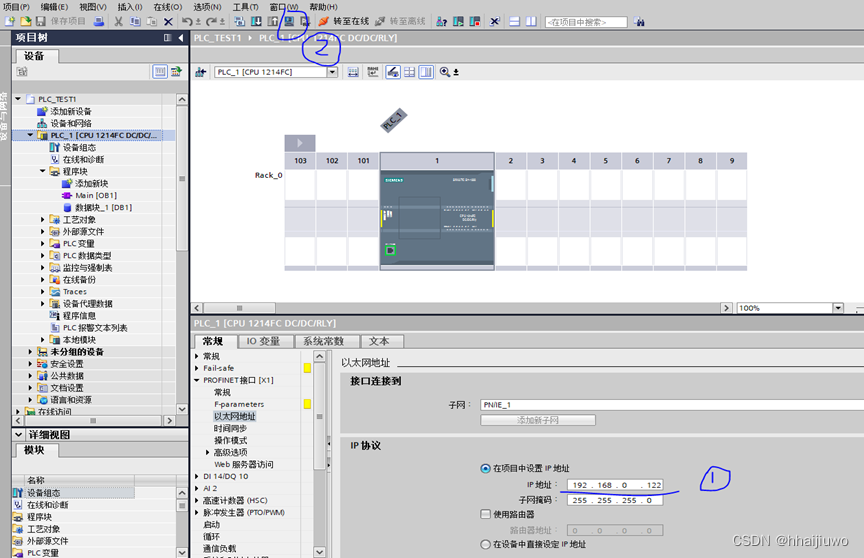The image size is (864, 558).
Task: Click the CPU module in rack slot 1
Action: (437, 219)
